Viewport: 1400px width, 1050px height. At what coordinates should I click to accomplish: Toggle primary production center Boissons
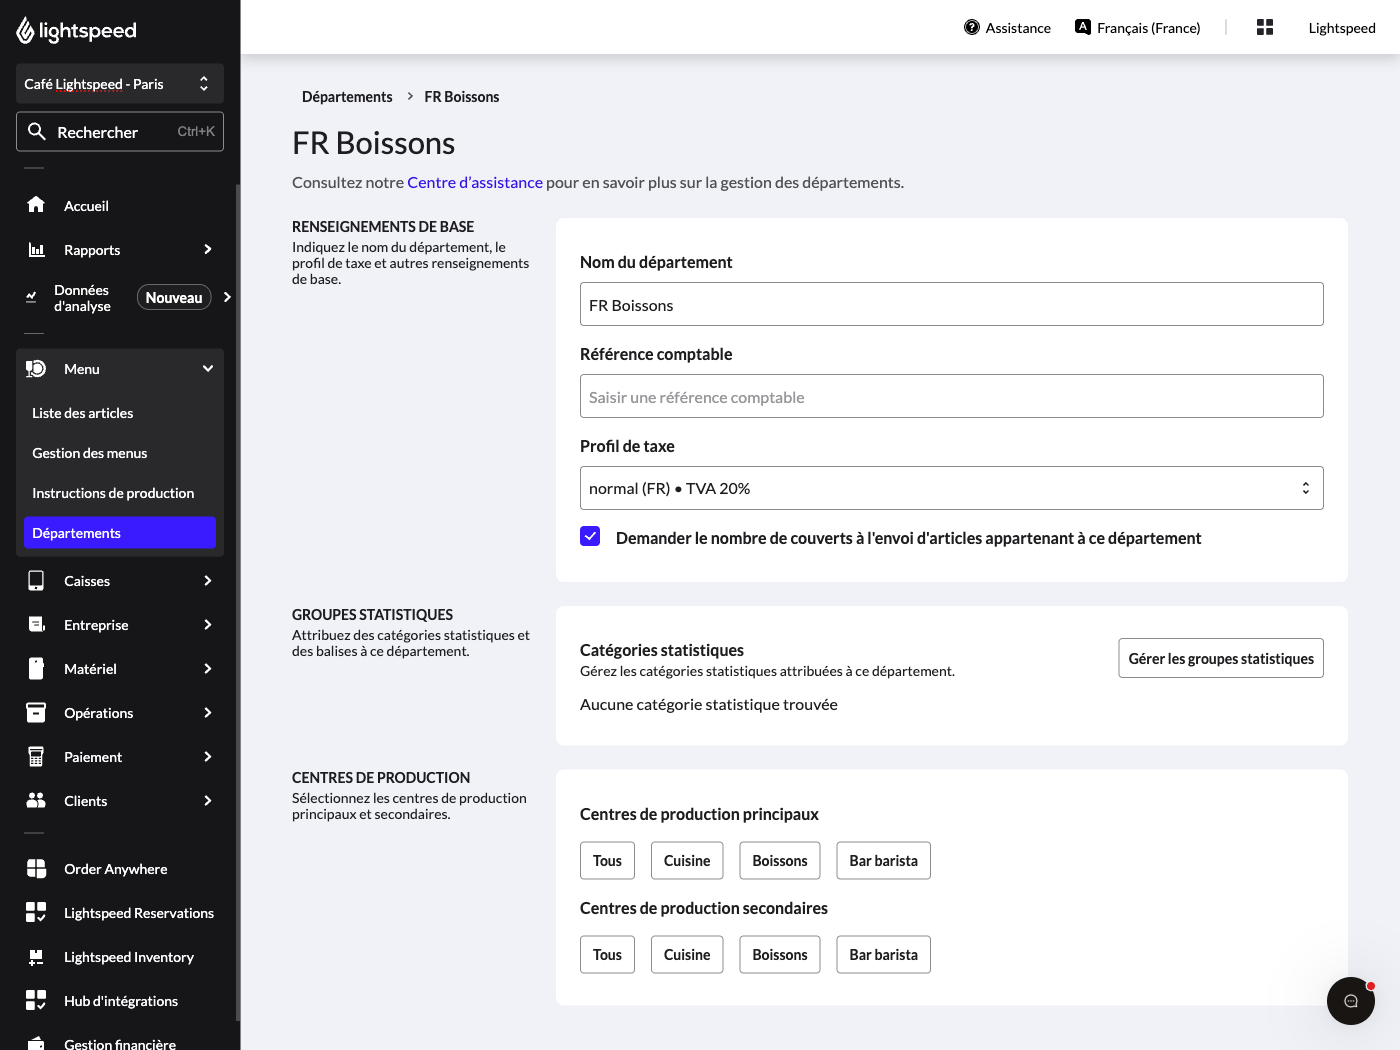click(x=780, y=860)
